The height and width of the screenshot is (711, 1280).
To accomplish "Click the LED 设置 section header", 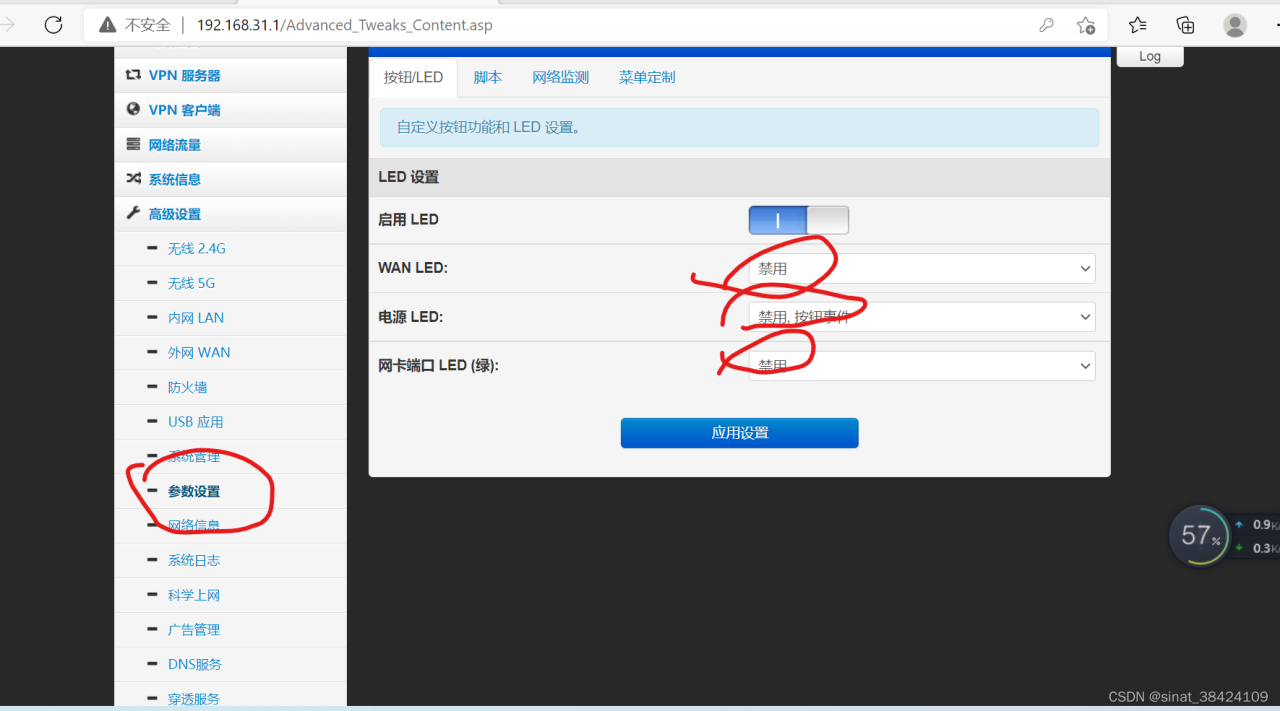I will pyautogui.click(x=739, y=177).
